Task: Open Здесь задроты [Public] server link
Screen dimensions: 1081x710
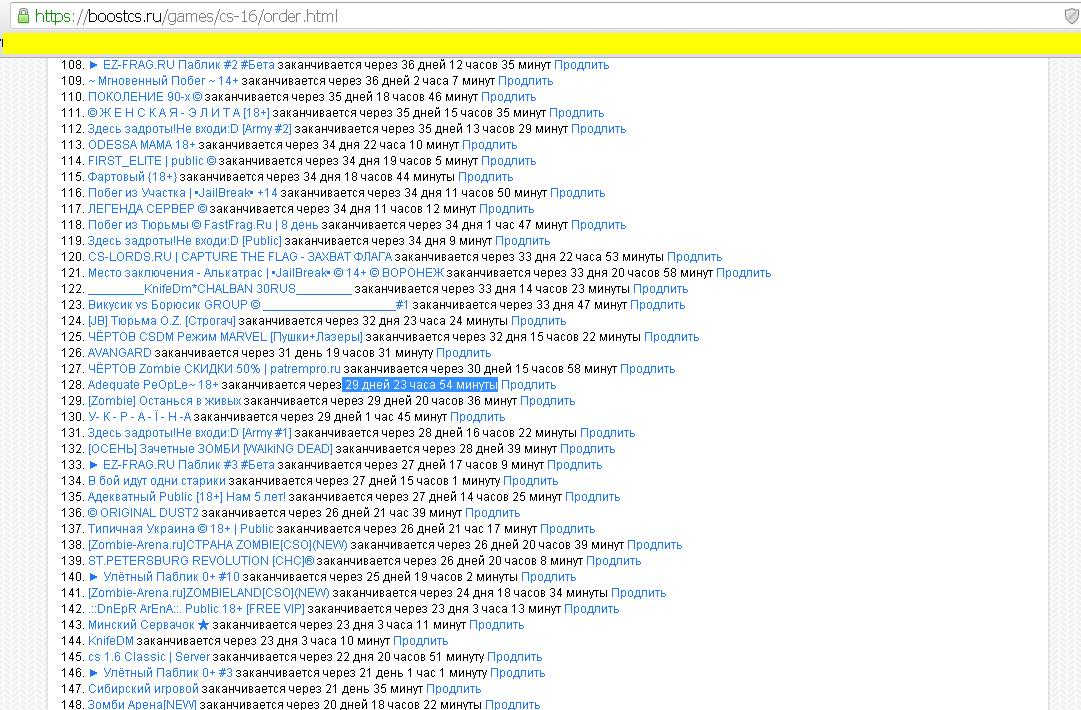Action: pyautogui.click(x=185, y=241)
